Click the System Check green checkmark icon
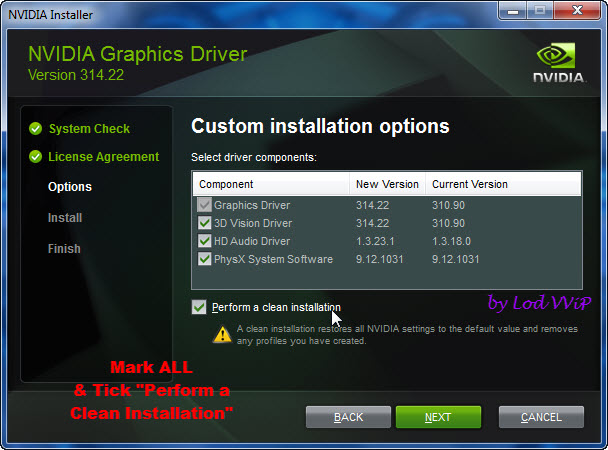Viewport: 608px width, 450px height. [x=35, y=128]
